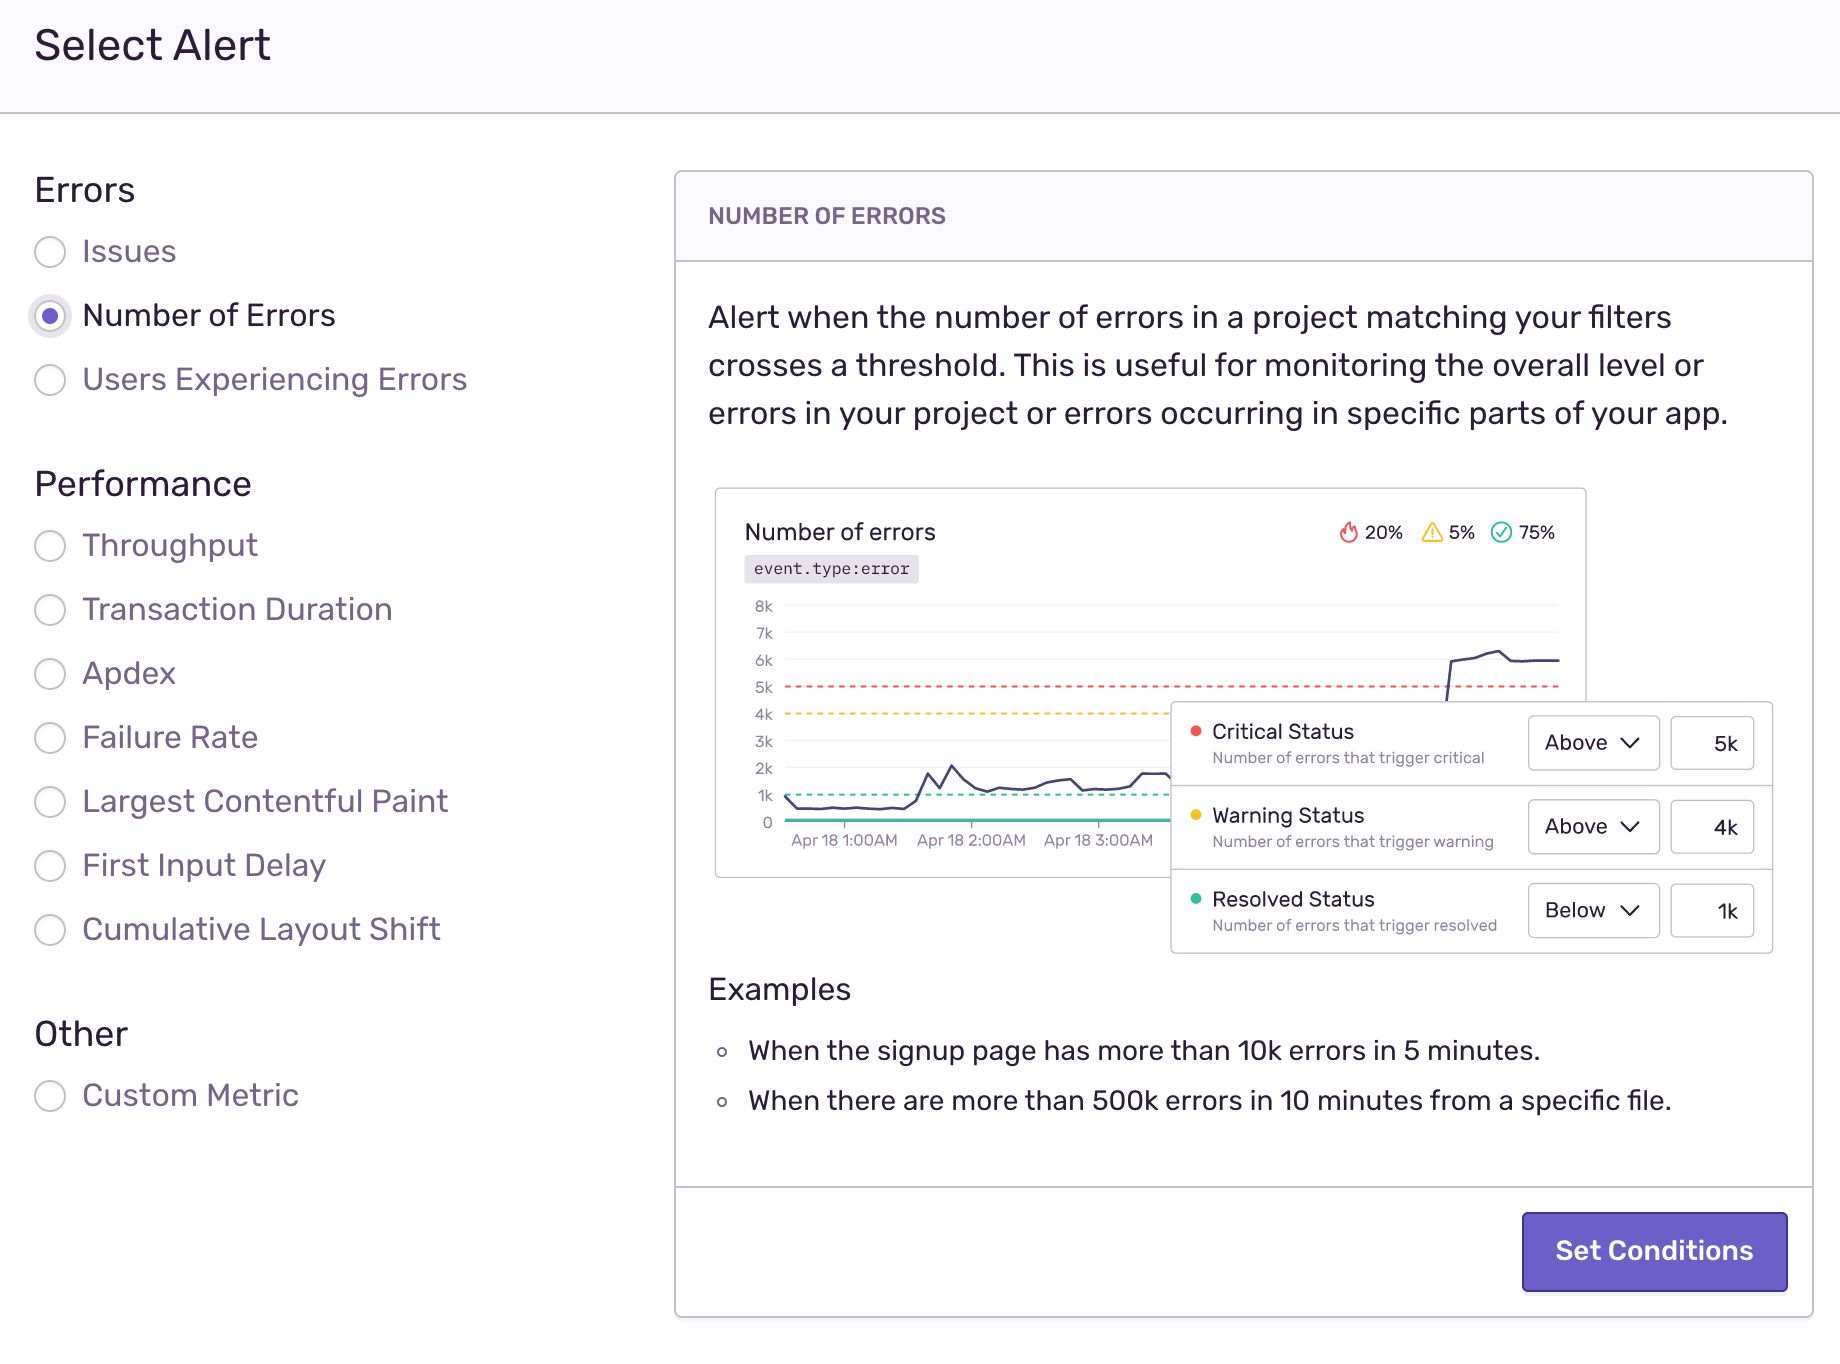Choose the Throughput performance alert
1840x1364 pixels.
(x=50, y=546)
